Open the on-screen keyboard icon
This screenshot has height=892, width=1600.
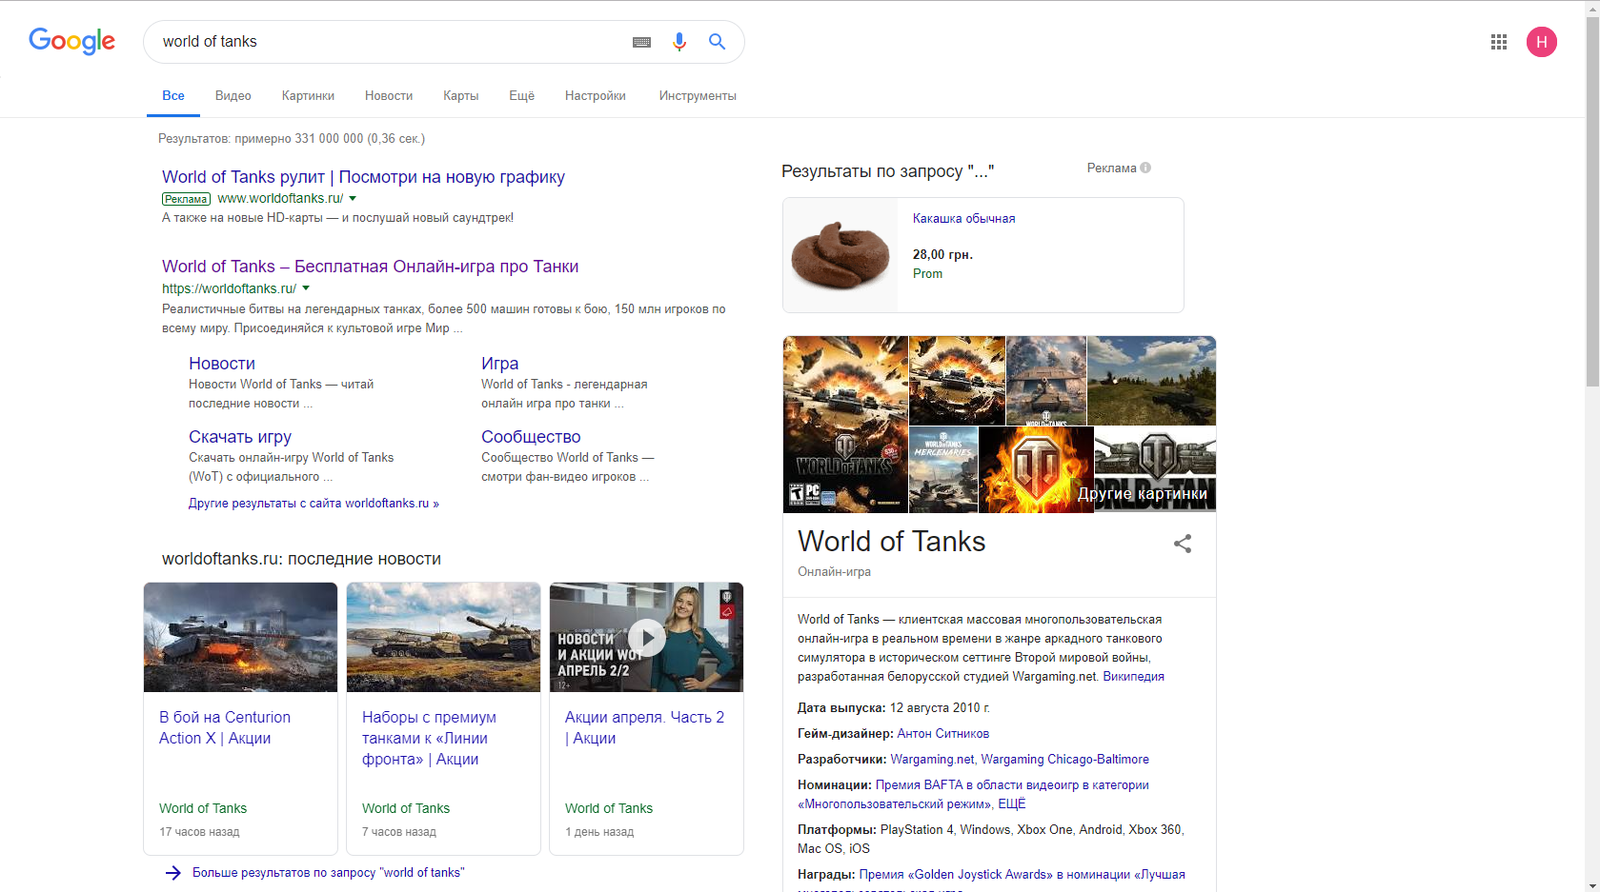[642, 42]
